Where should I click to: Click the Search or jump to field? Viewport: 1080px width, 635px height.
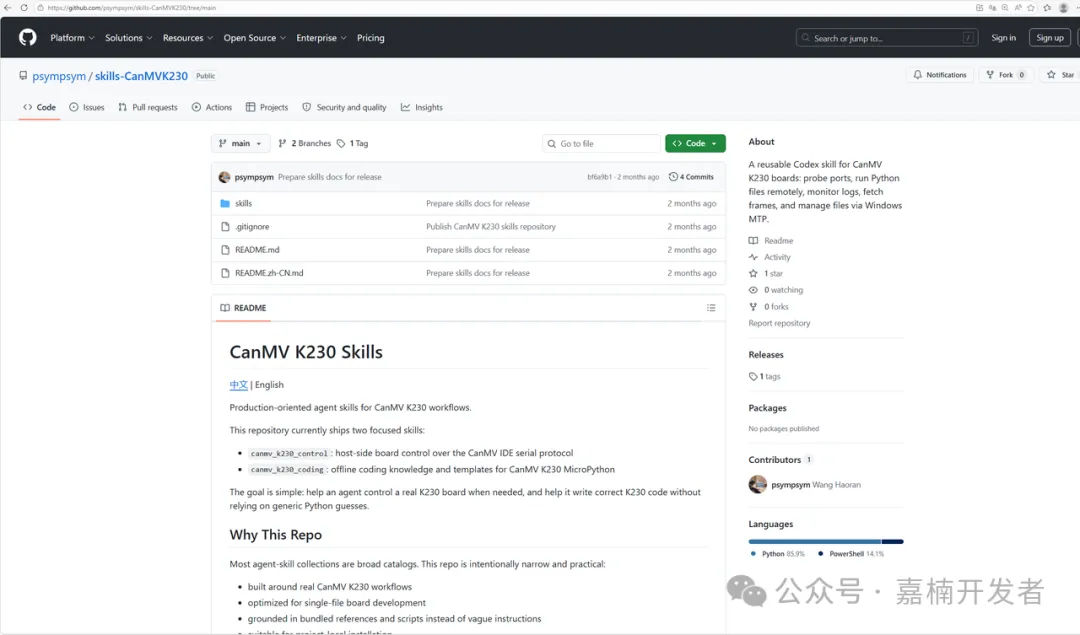(886, 38)
